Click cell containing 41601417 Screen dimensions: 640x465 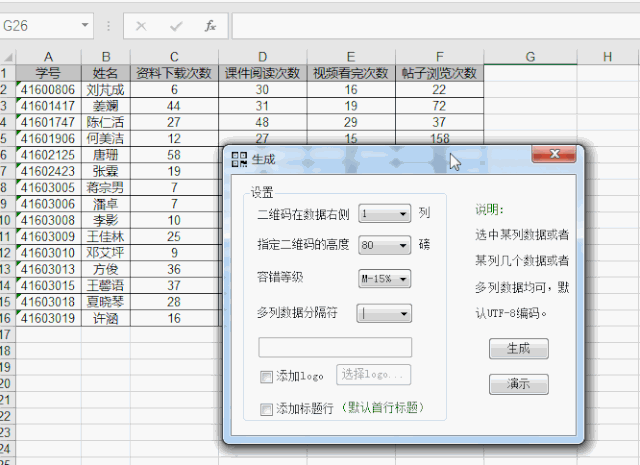point(49,106)
